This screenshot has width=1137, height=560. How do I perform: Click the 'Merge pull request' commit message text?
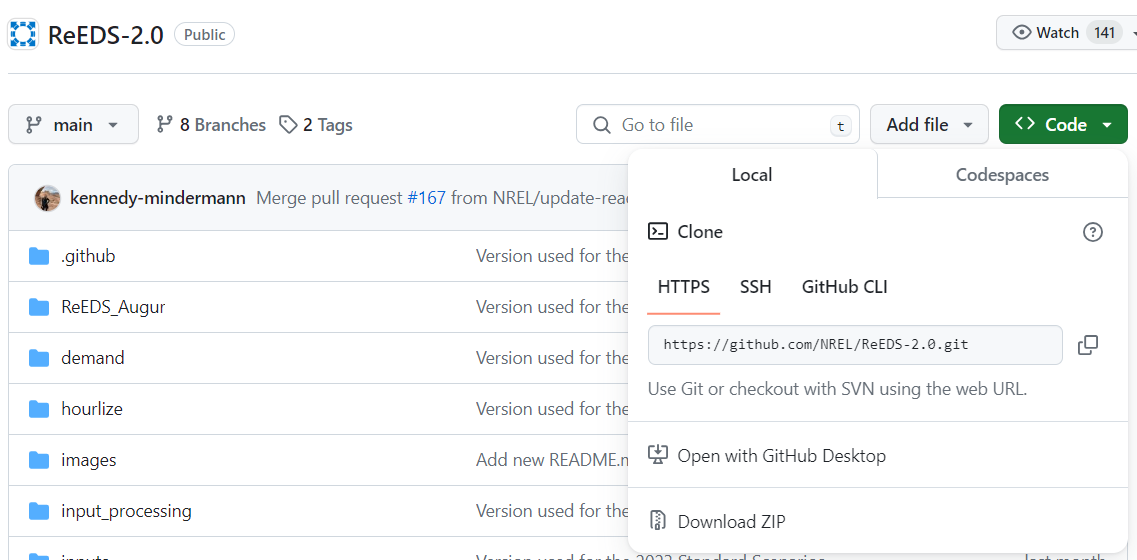329,198
